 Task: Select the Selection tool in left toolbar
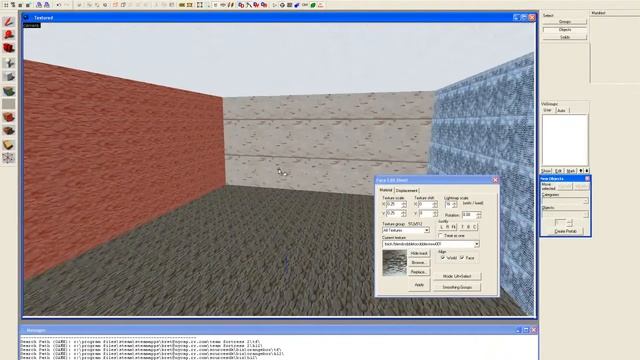9,21
